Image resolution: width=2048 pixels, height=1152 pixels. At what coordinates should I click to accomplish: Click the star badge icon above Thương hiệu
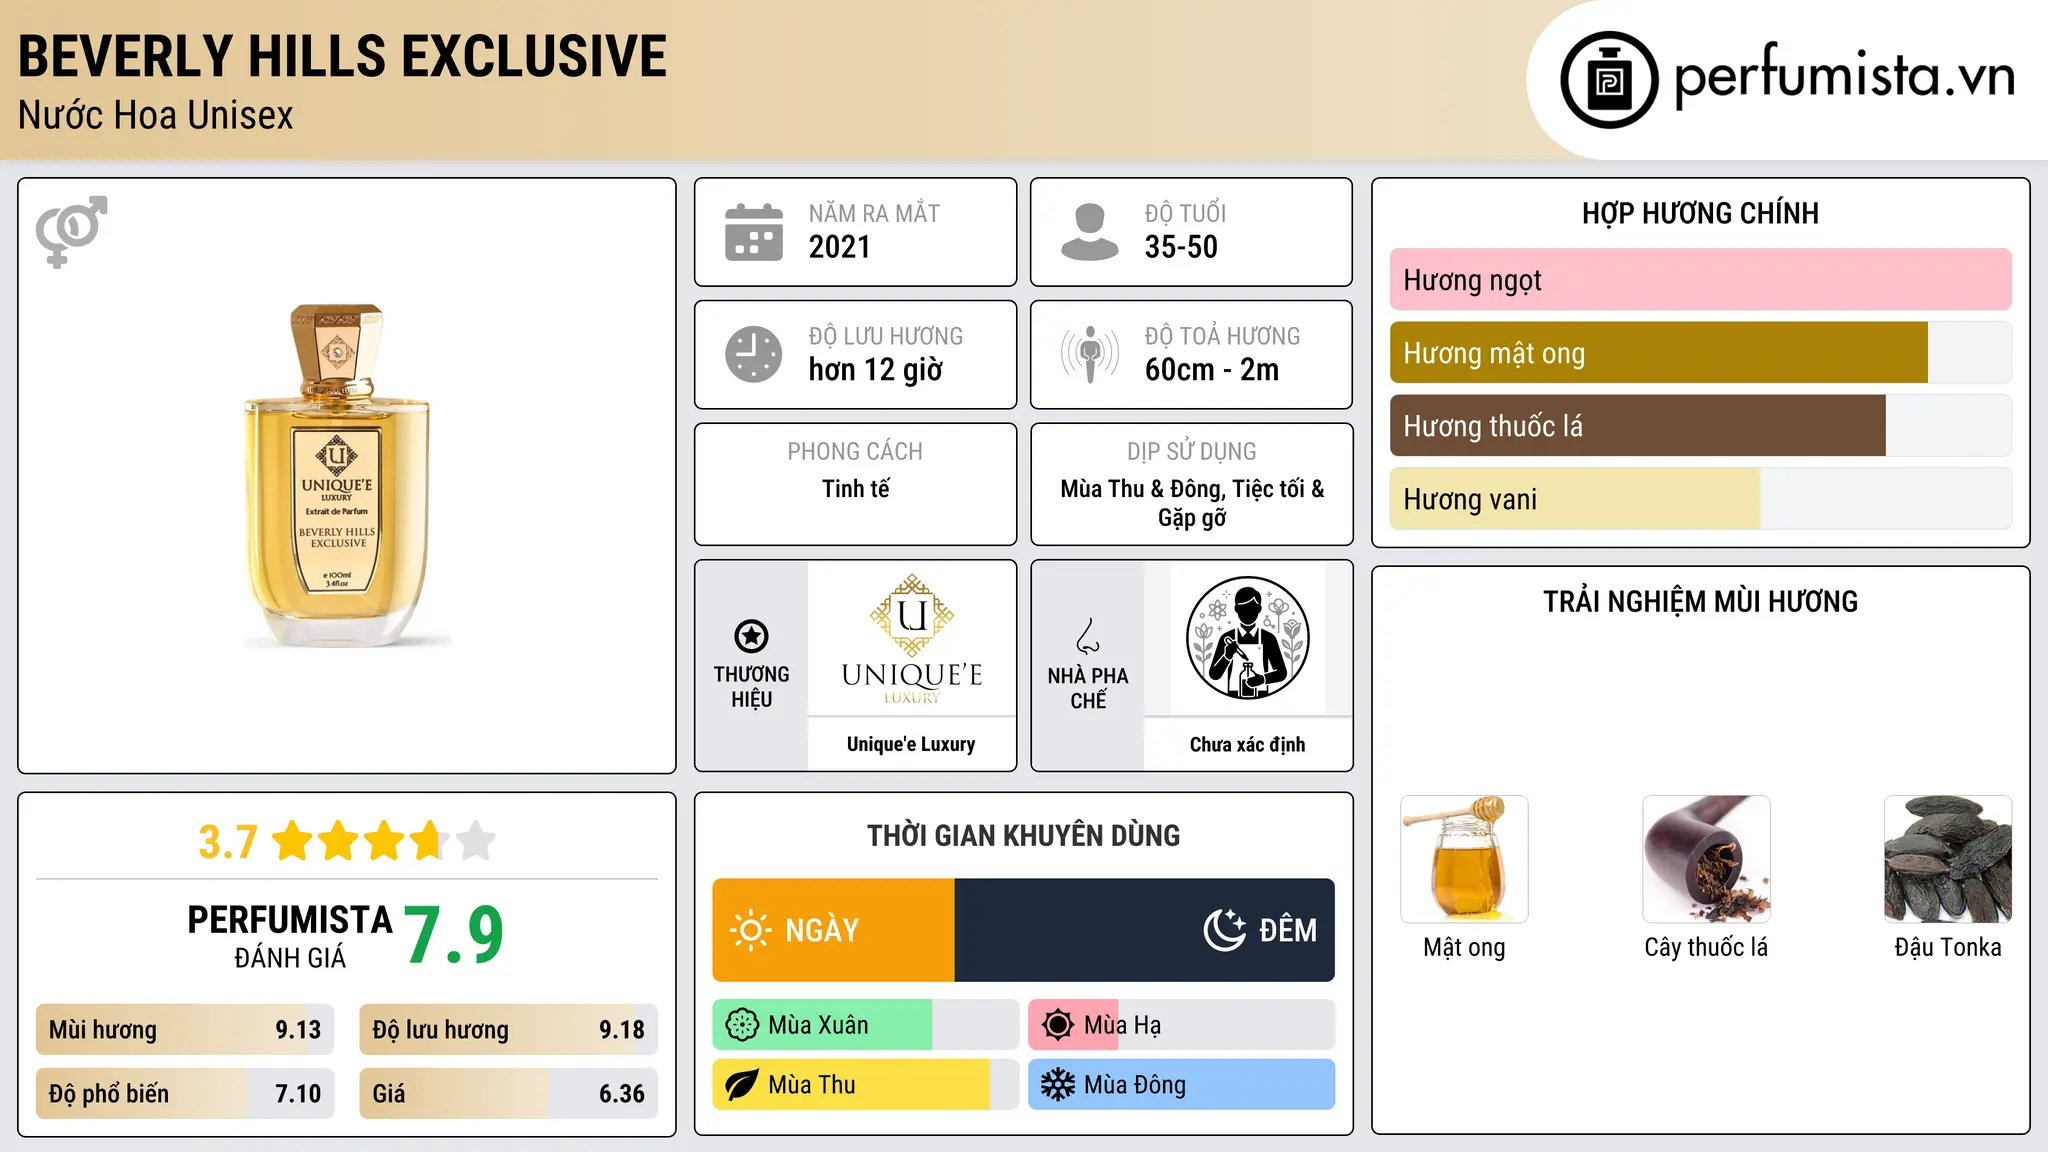(751, 636)
